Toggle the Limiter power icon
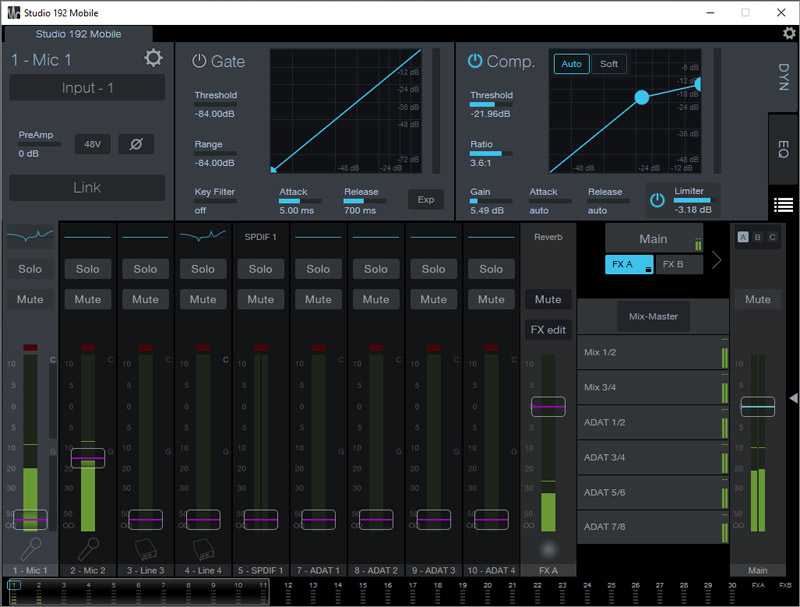 click(657, 200)
